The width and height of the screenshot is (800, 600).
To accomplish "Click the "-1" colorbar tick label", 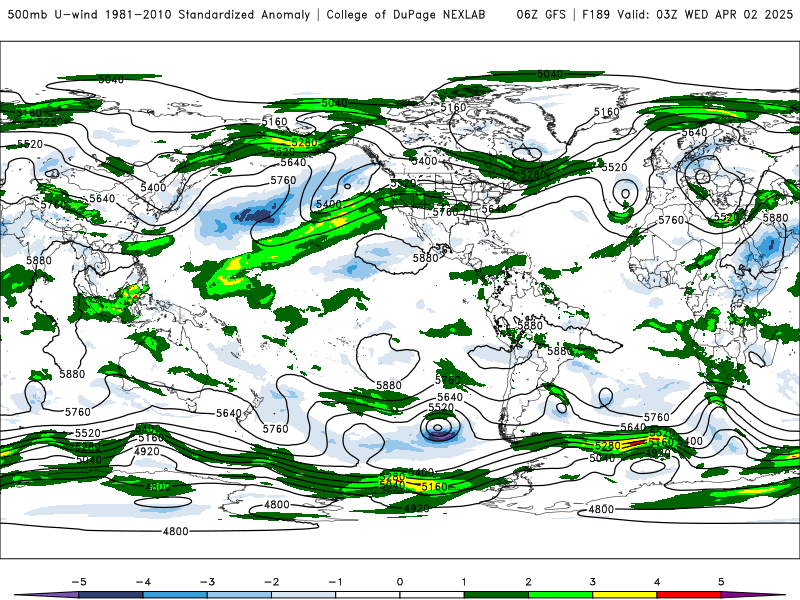I will pyautogui.click(x=336, y=582).
